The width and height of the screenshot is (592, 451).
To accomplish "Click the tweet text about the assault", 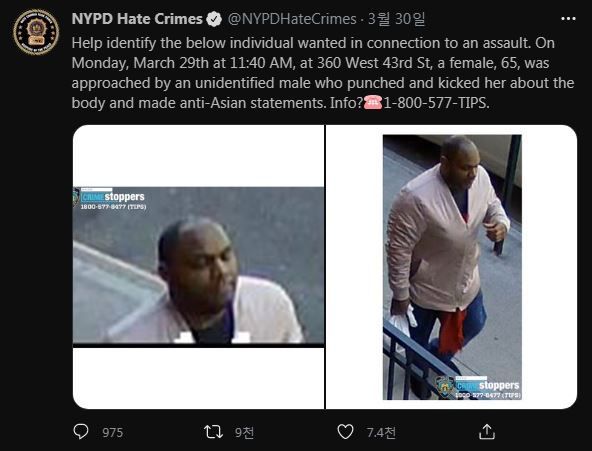I will click(323, 73).
